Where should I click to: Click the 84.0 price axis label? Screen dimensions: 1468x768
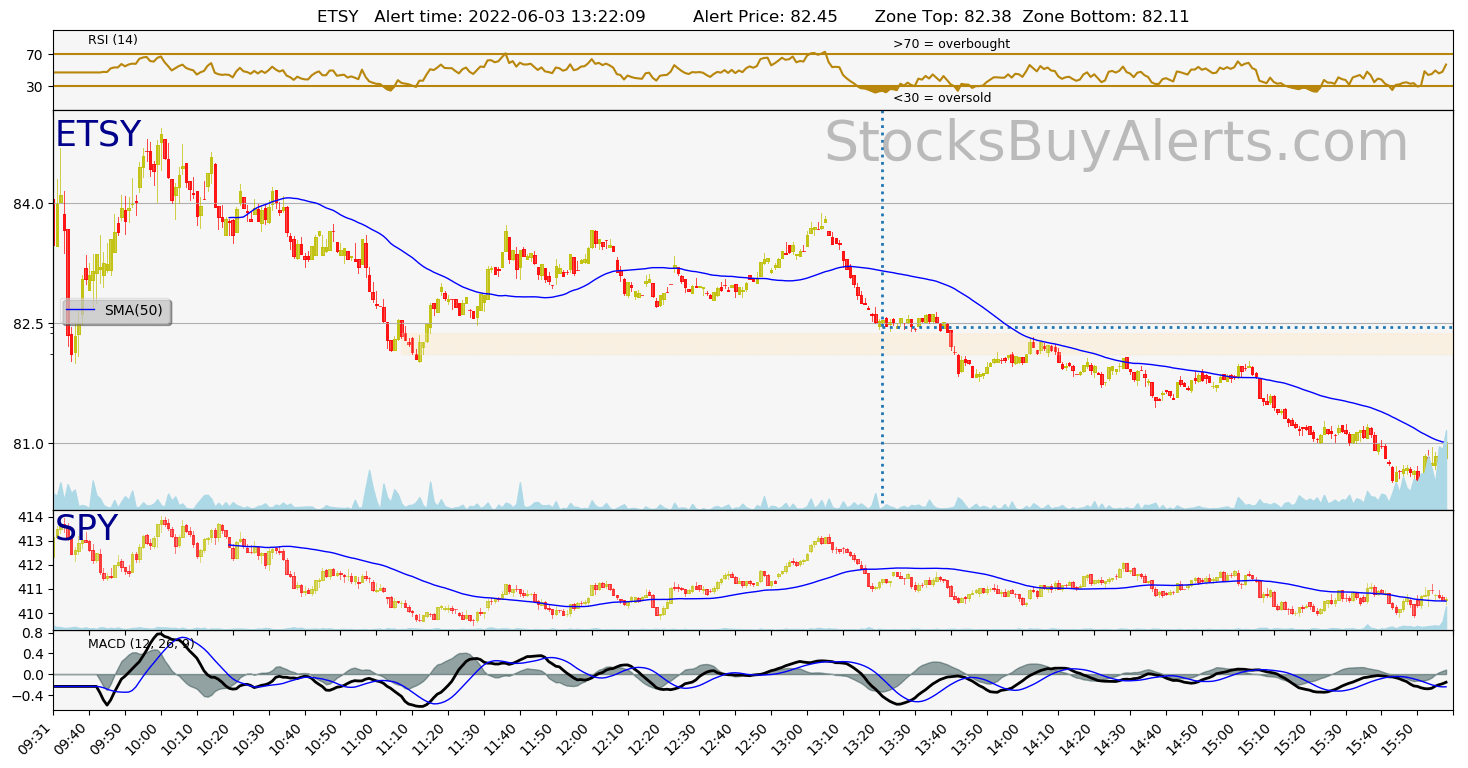30,204
